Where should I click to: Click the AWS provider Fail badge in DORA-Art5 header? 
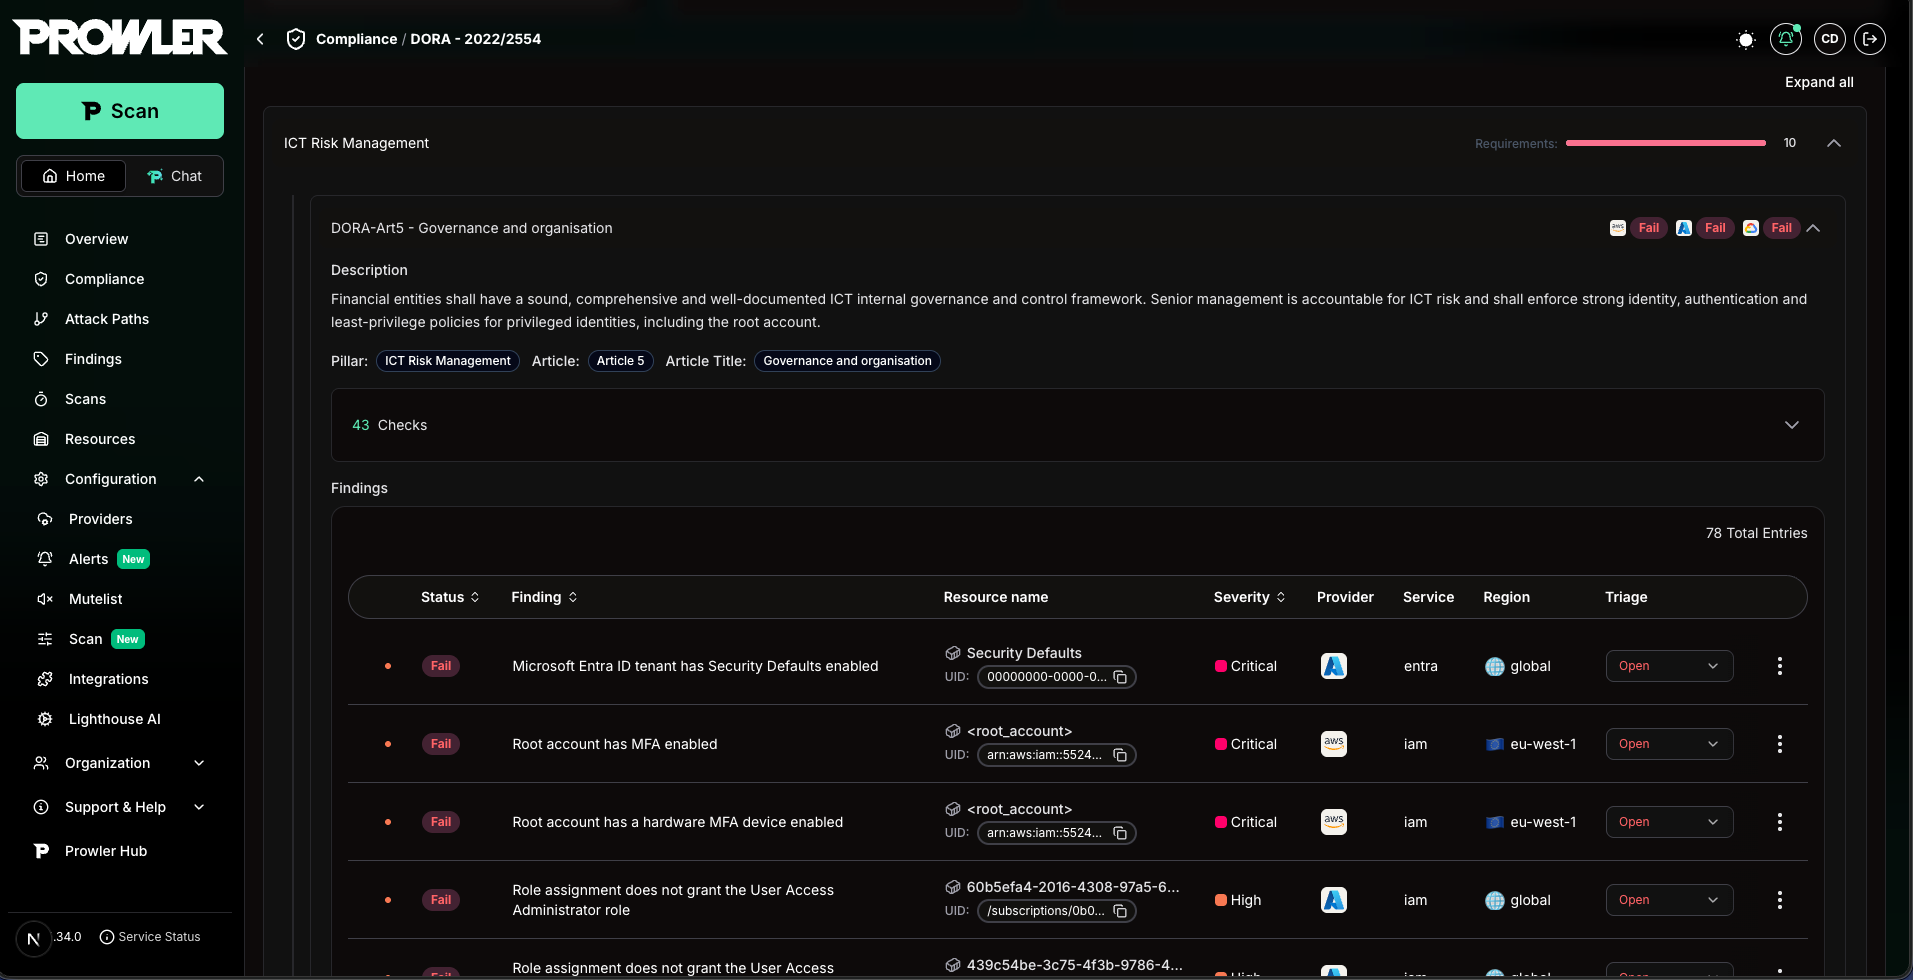pos(1648,228)
